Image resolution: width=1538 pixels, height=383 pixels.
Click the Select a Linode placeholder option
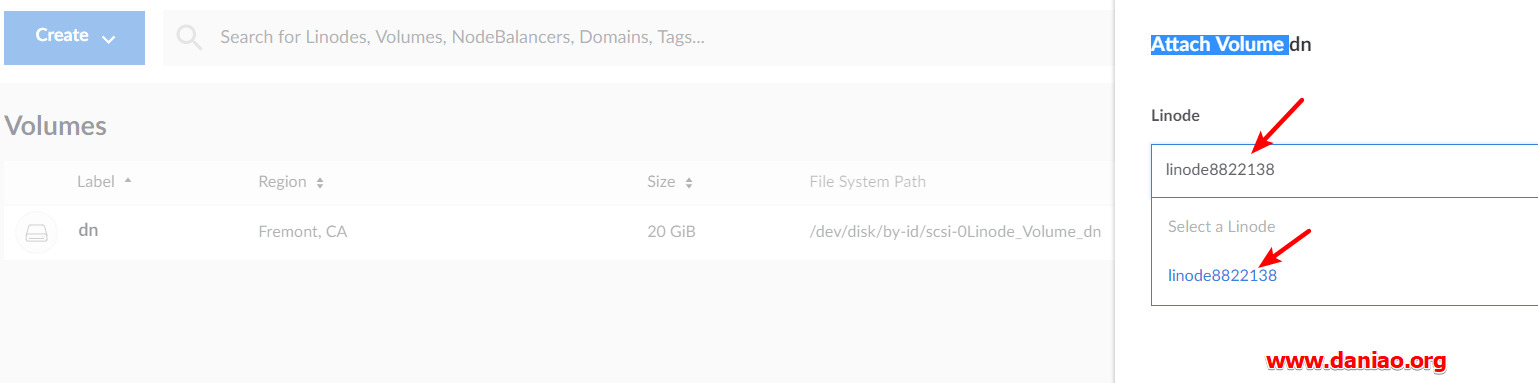[x=1221, y=226]
